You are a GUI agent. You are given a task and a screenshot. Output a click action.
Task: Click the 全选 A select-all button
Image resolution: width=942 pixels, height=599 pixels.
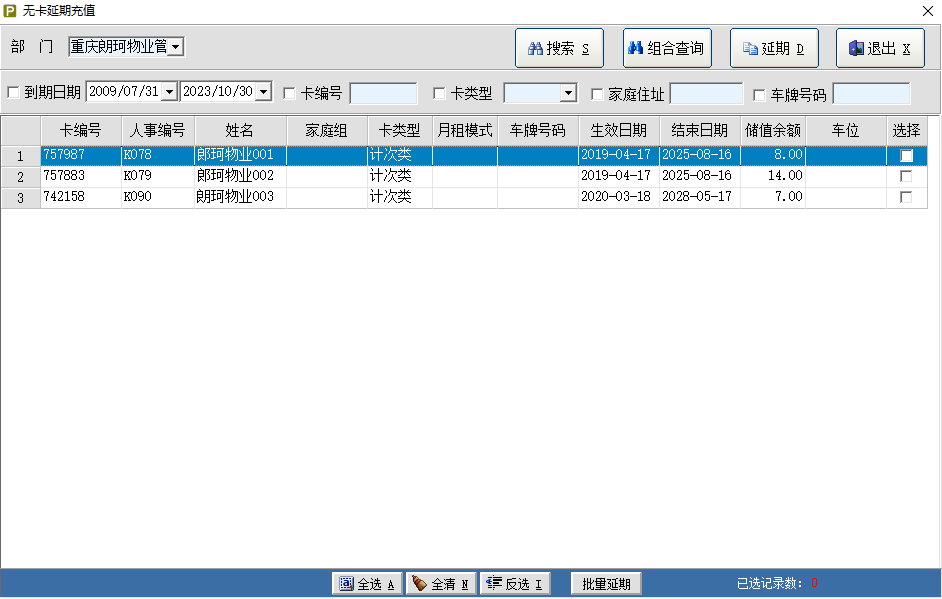point(367,584)
